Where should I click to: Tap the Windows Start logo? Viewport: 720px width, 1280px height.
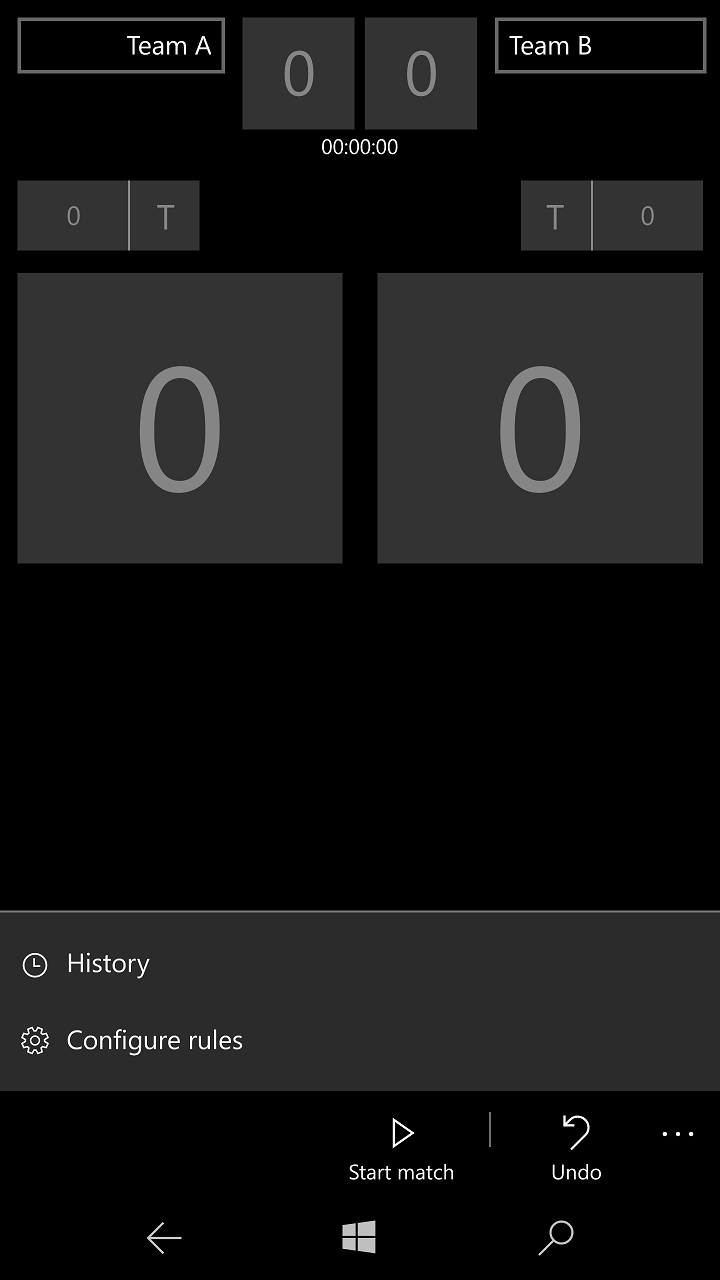click(359, 1238)
